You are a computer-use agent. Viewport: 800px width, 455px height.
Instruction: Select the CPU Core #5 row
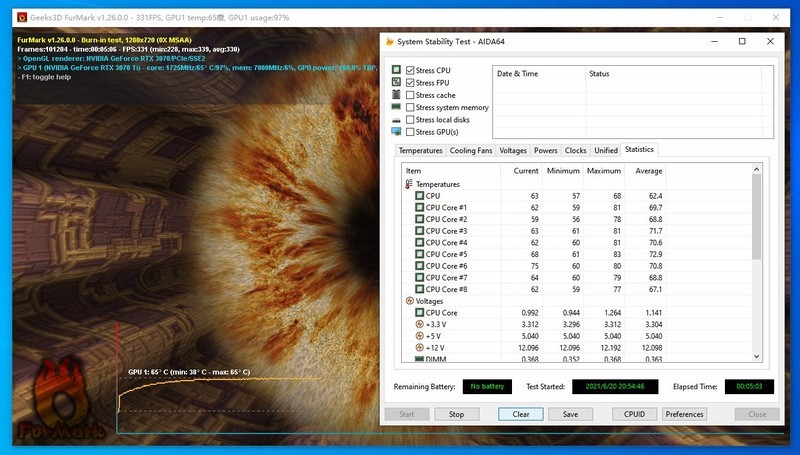tap(446, 254)
